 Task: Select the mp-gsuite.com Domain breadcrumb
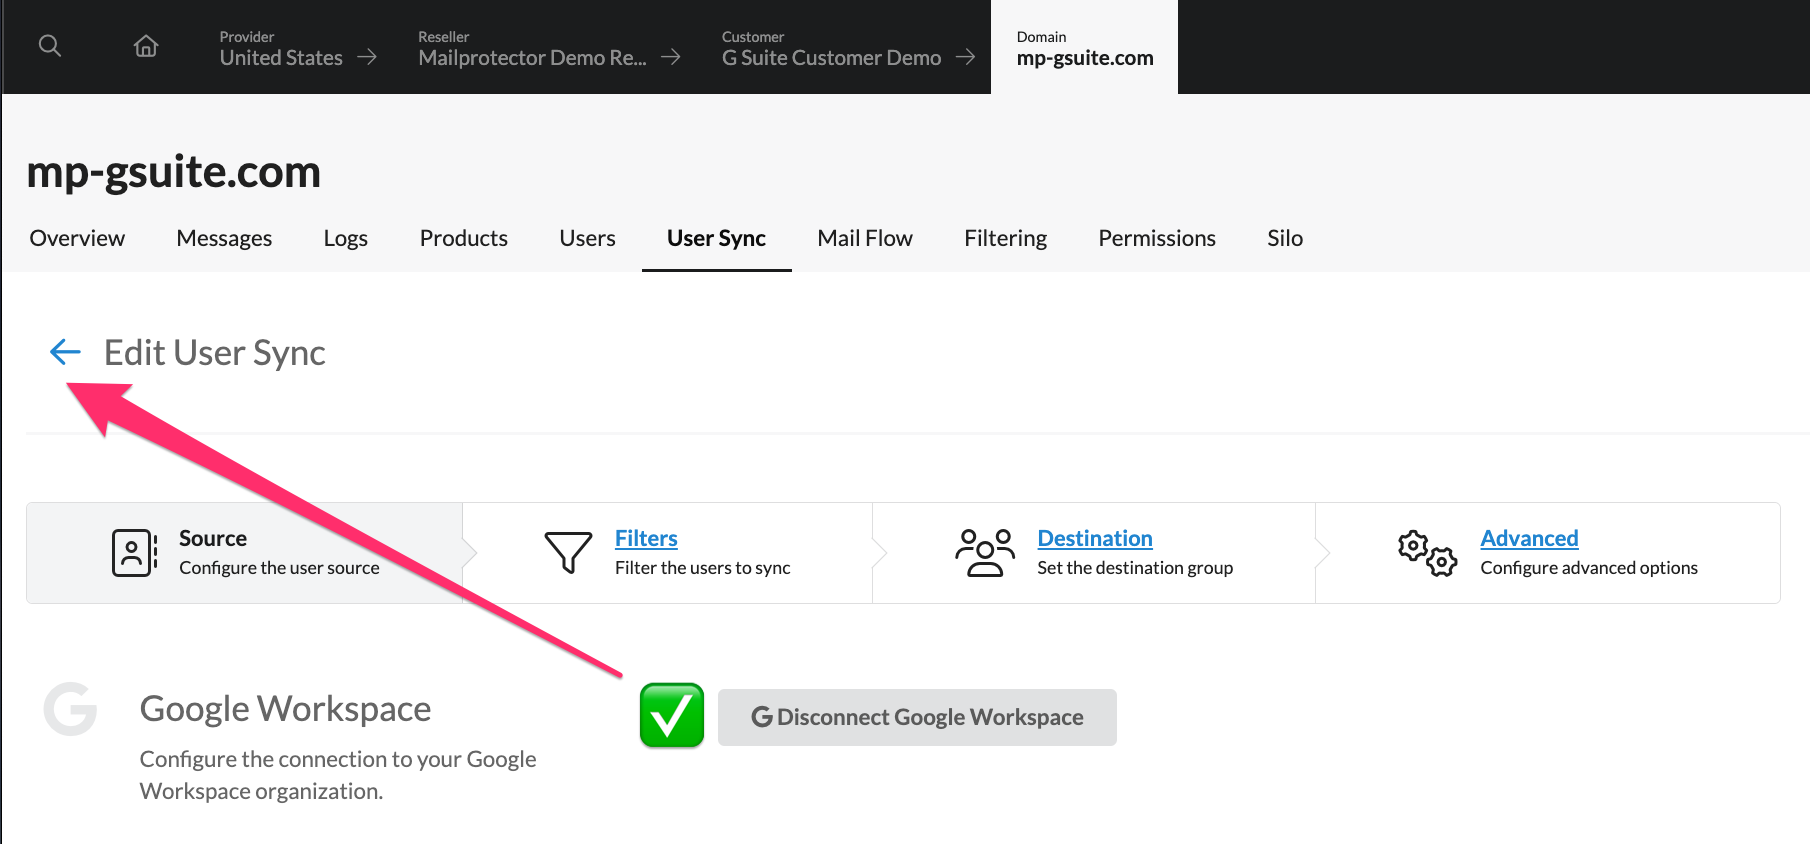point(1084,48)
